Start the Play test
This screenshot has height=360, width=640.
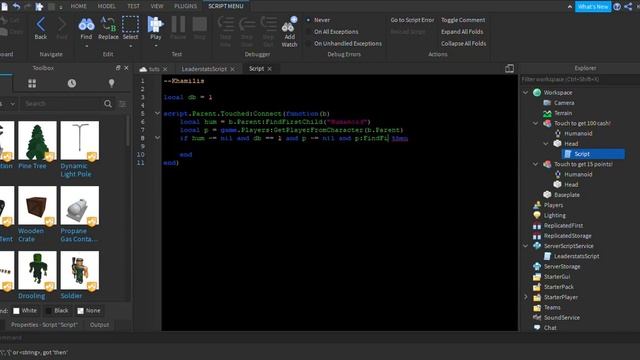point(155,24)
